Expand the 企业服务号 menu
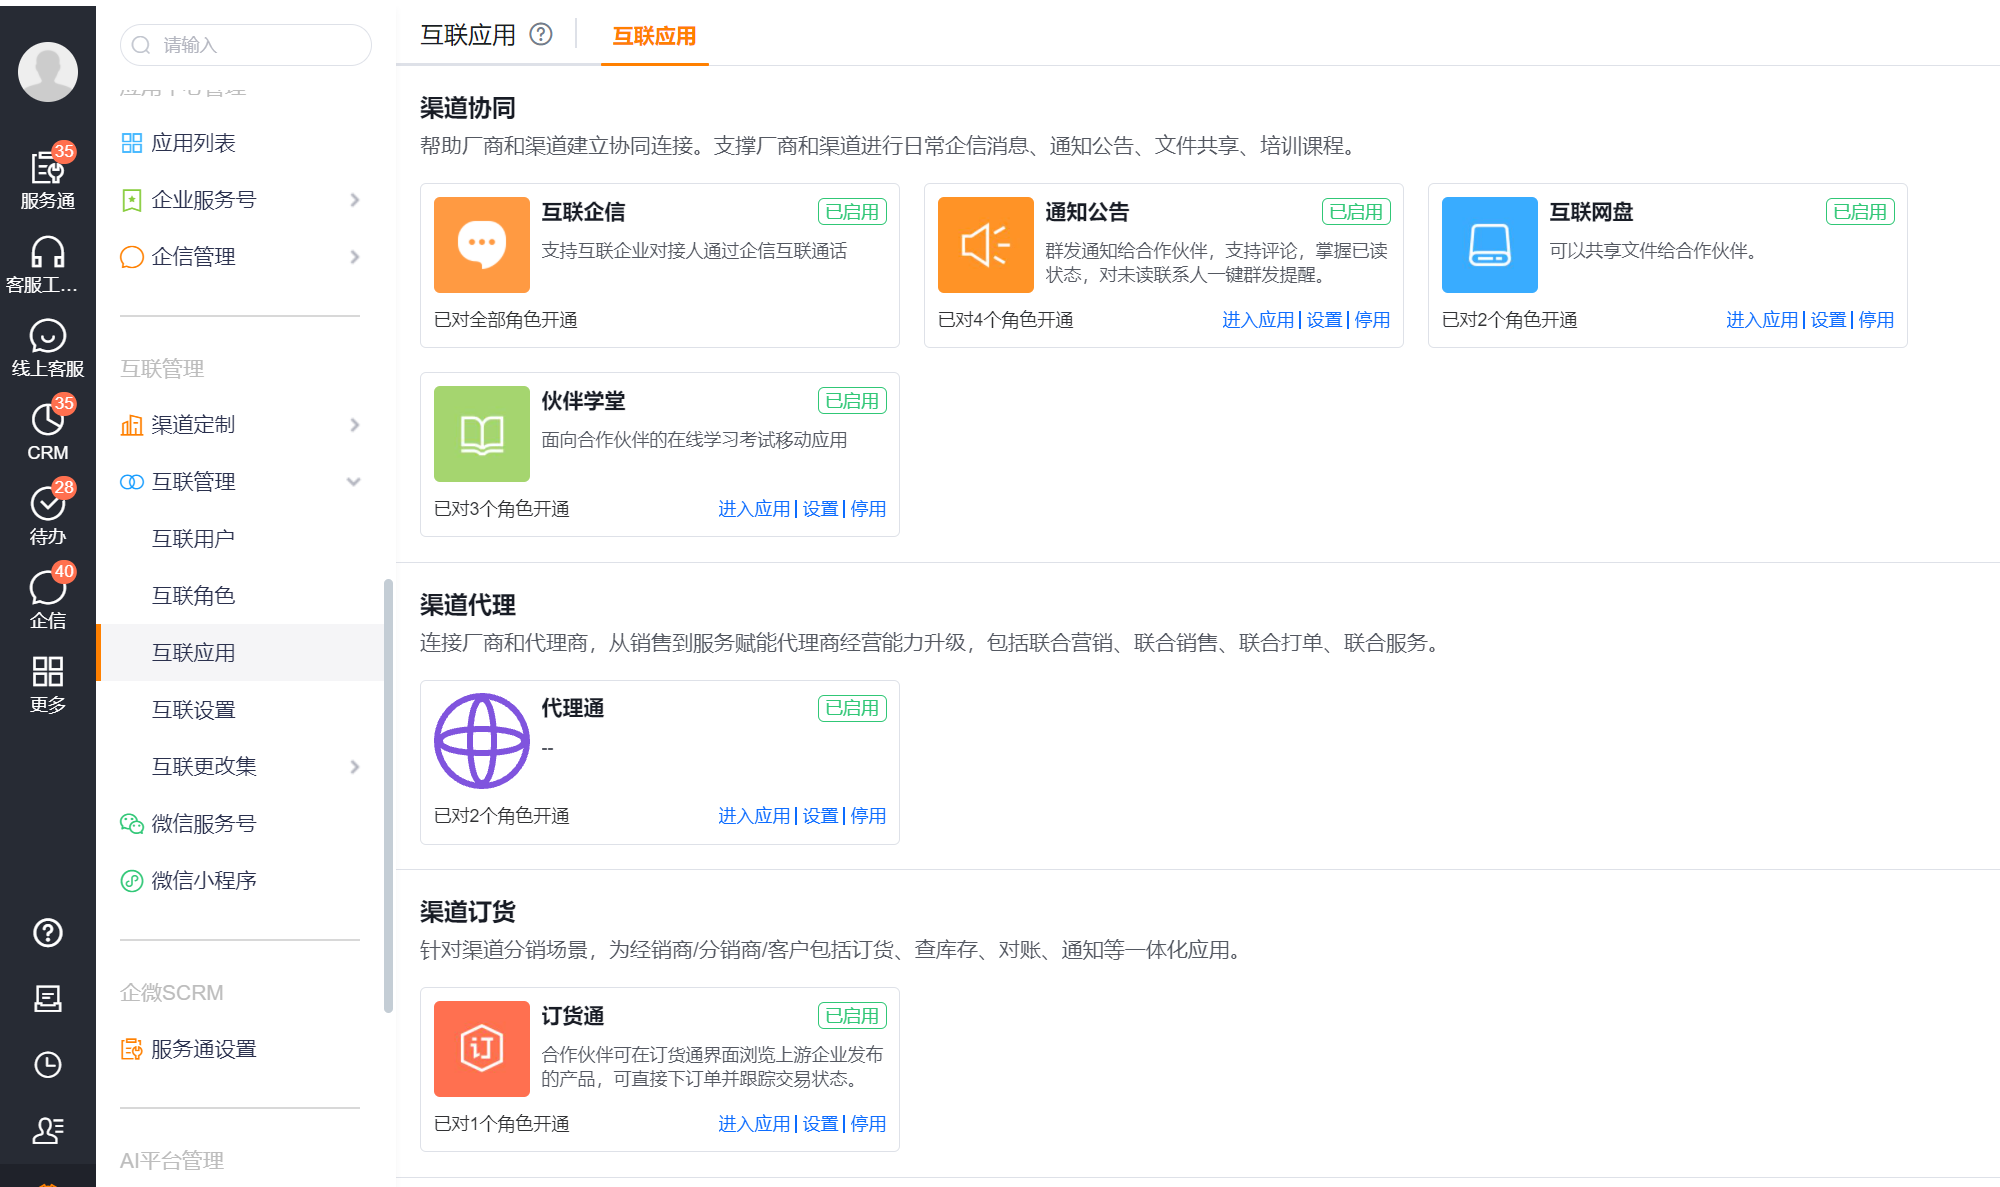Image resolution: width=2000 pixels, height=1187 pixels. (355, 200)
